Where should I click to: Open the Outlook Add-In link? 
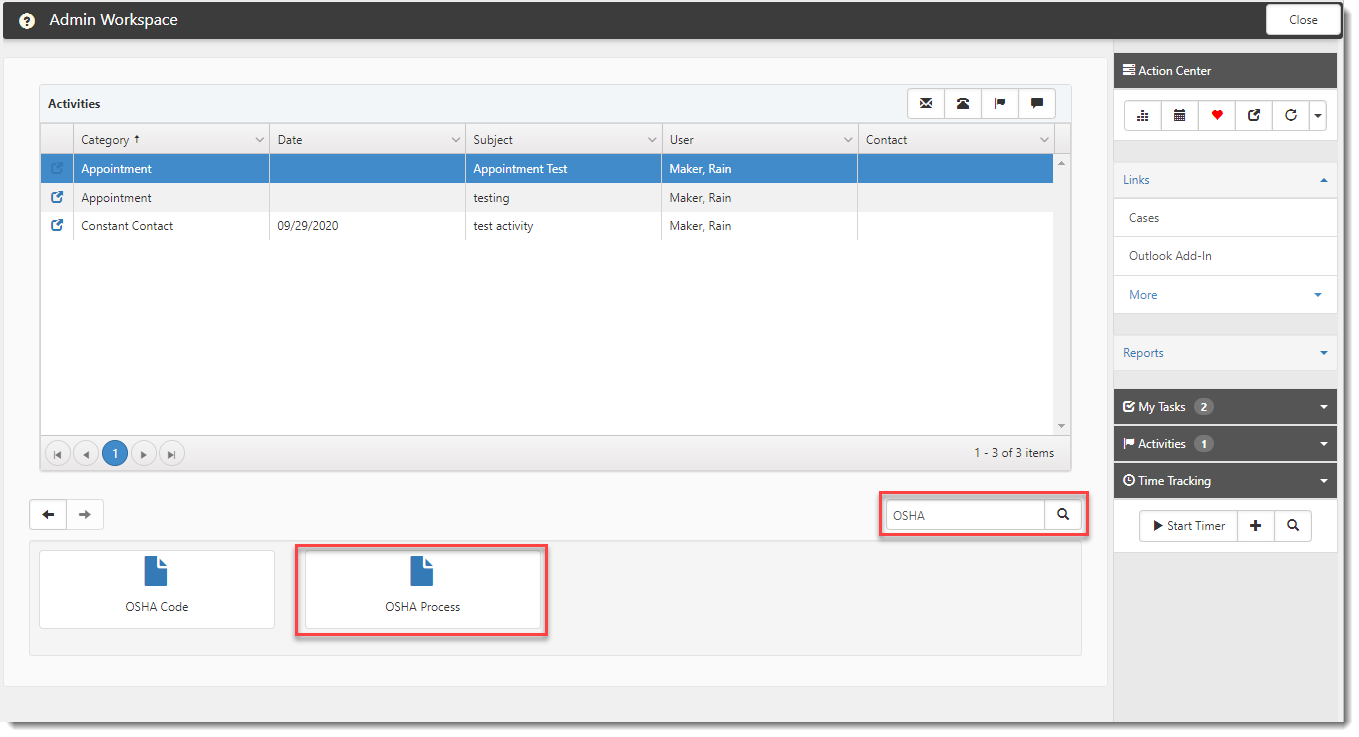pyautogui.click(x=1170, y=256)
